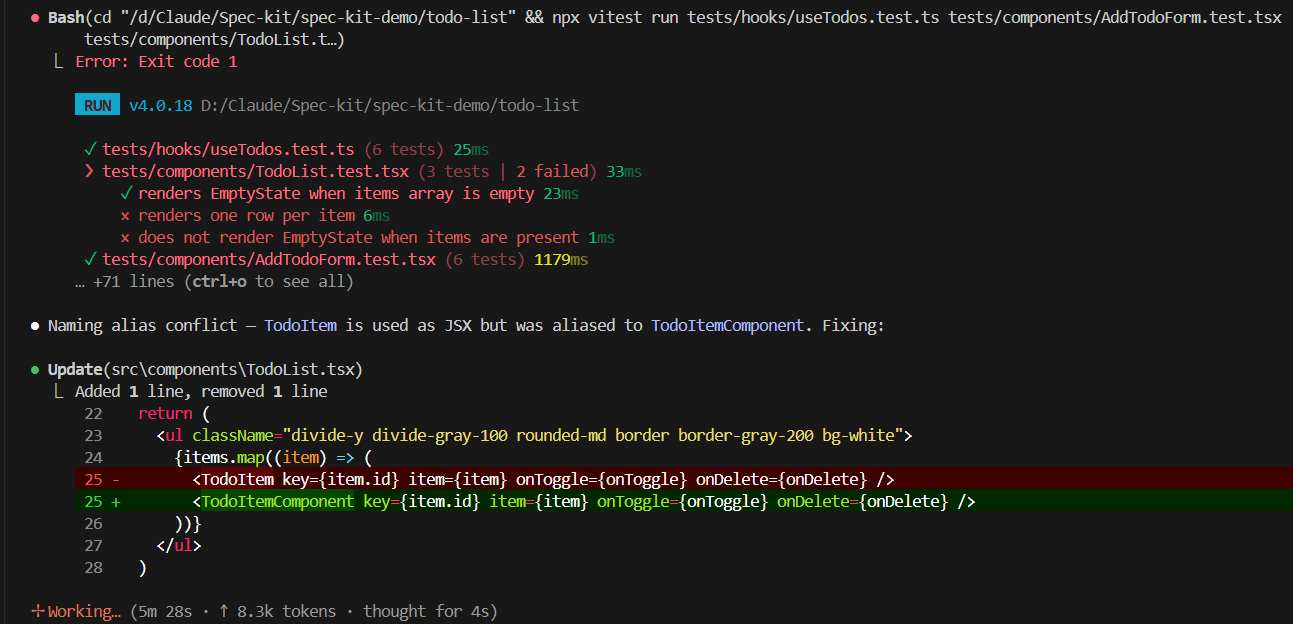Click the green checkmark beside AddTodoForm.test.tsx
Image resolution: width=1293 pixels, height=624 pixels.
point(91,259)
